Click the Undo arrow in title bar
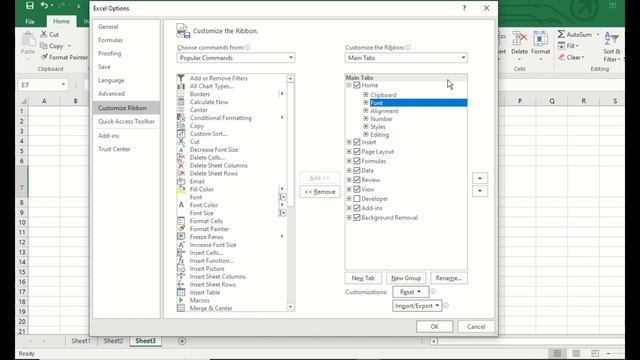Viewport: 640px width, 360px height. coord(44,5)
